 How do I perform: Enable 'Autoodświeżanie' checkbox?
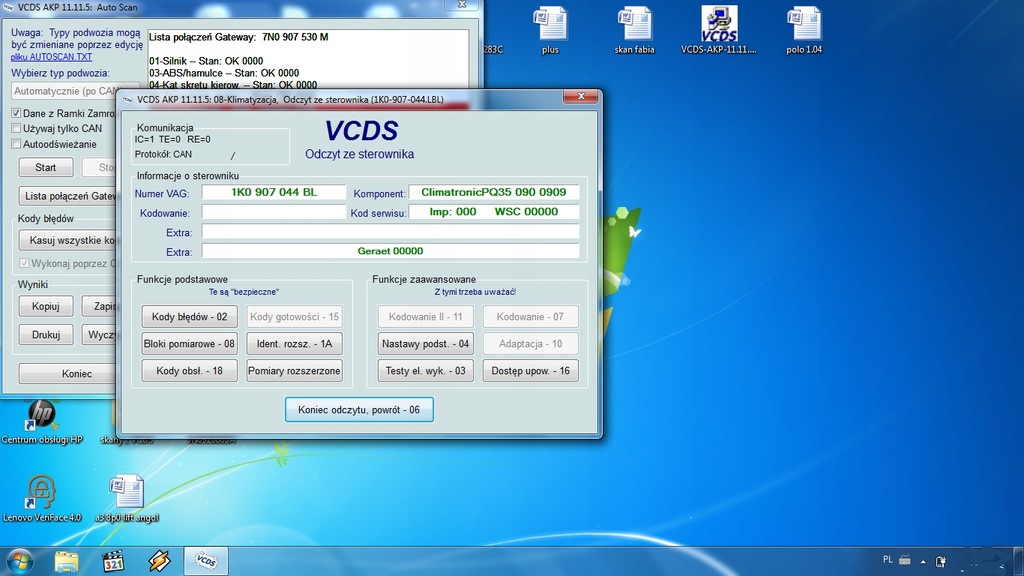point(16,144)
